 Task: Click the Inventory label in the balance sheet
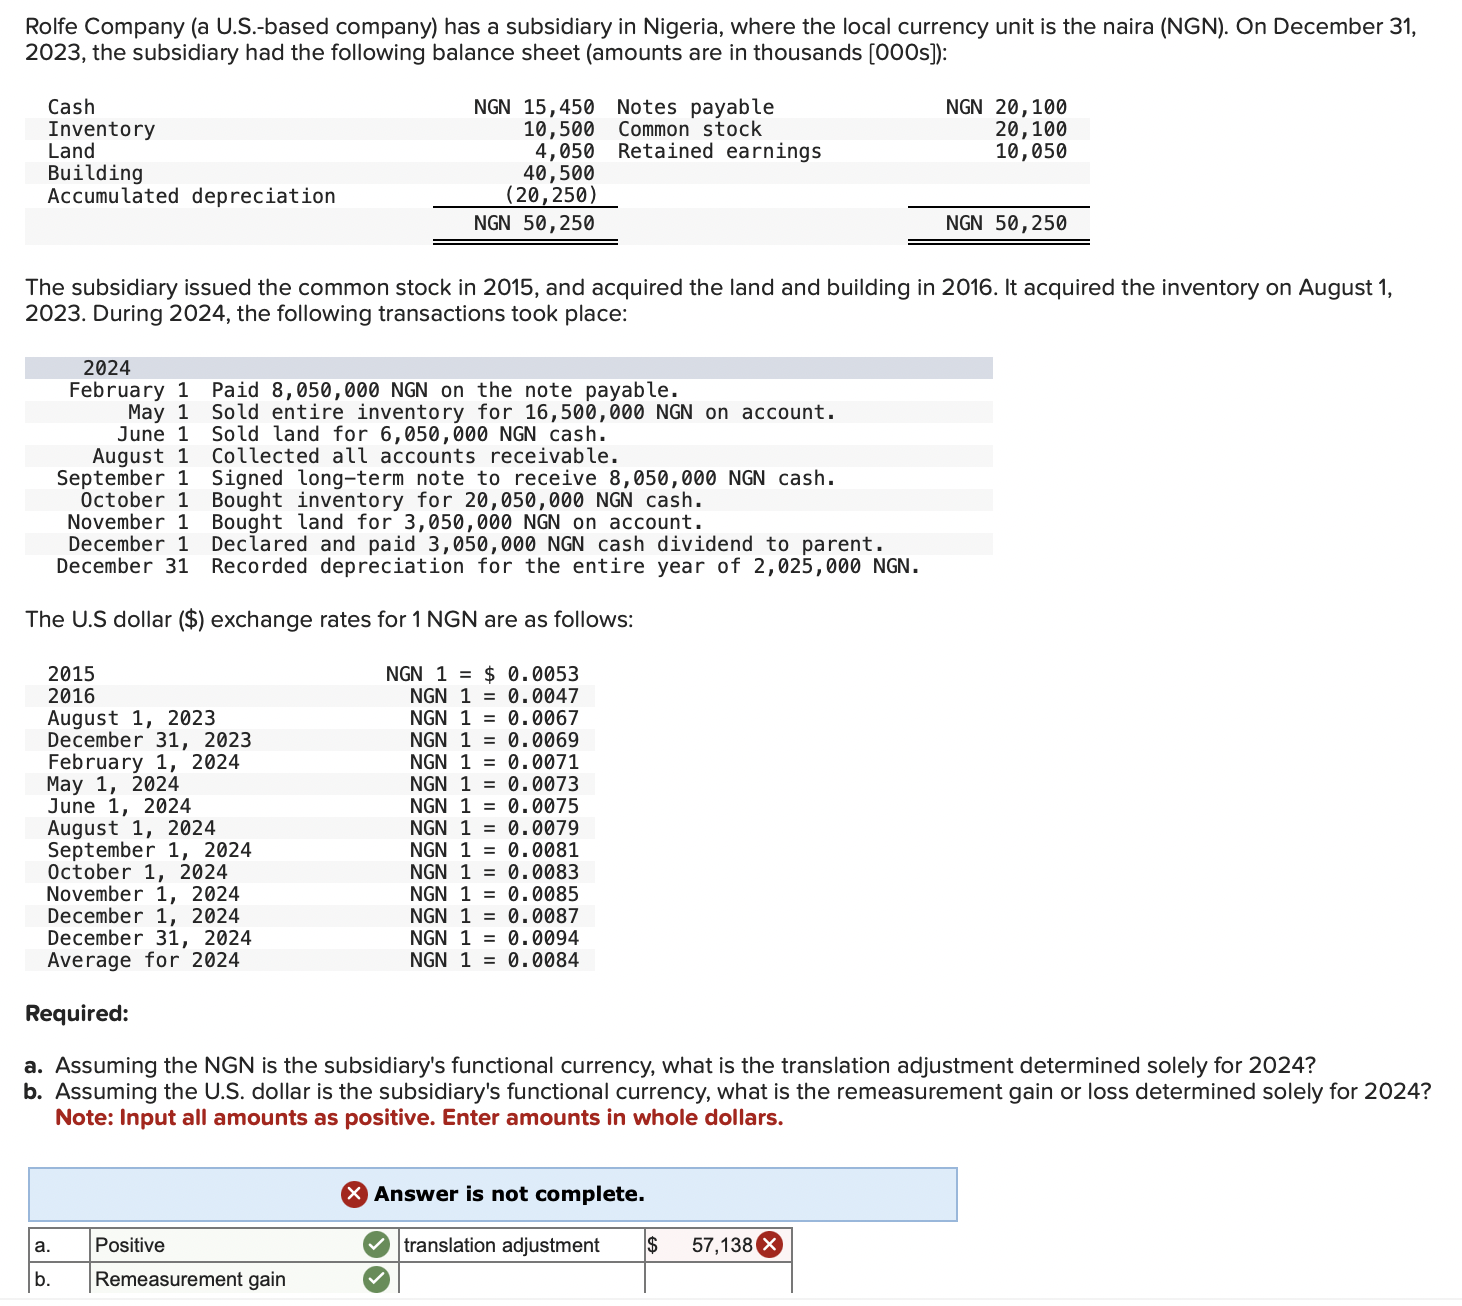coord(101,129)
